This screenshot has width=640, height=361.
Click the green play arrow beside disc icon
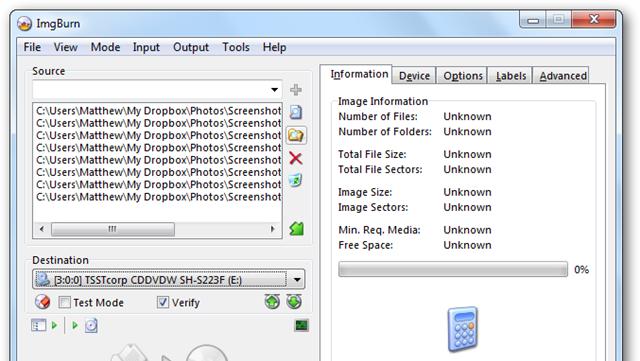(75, 325)
